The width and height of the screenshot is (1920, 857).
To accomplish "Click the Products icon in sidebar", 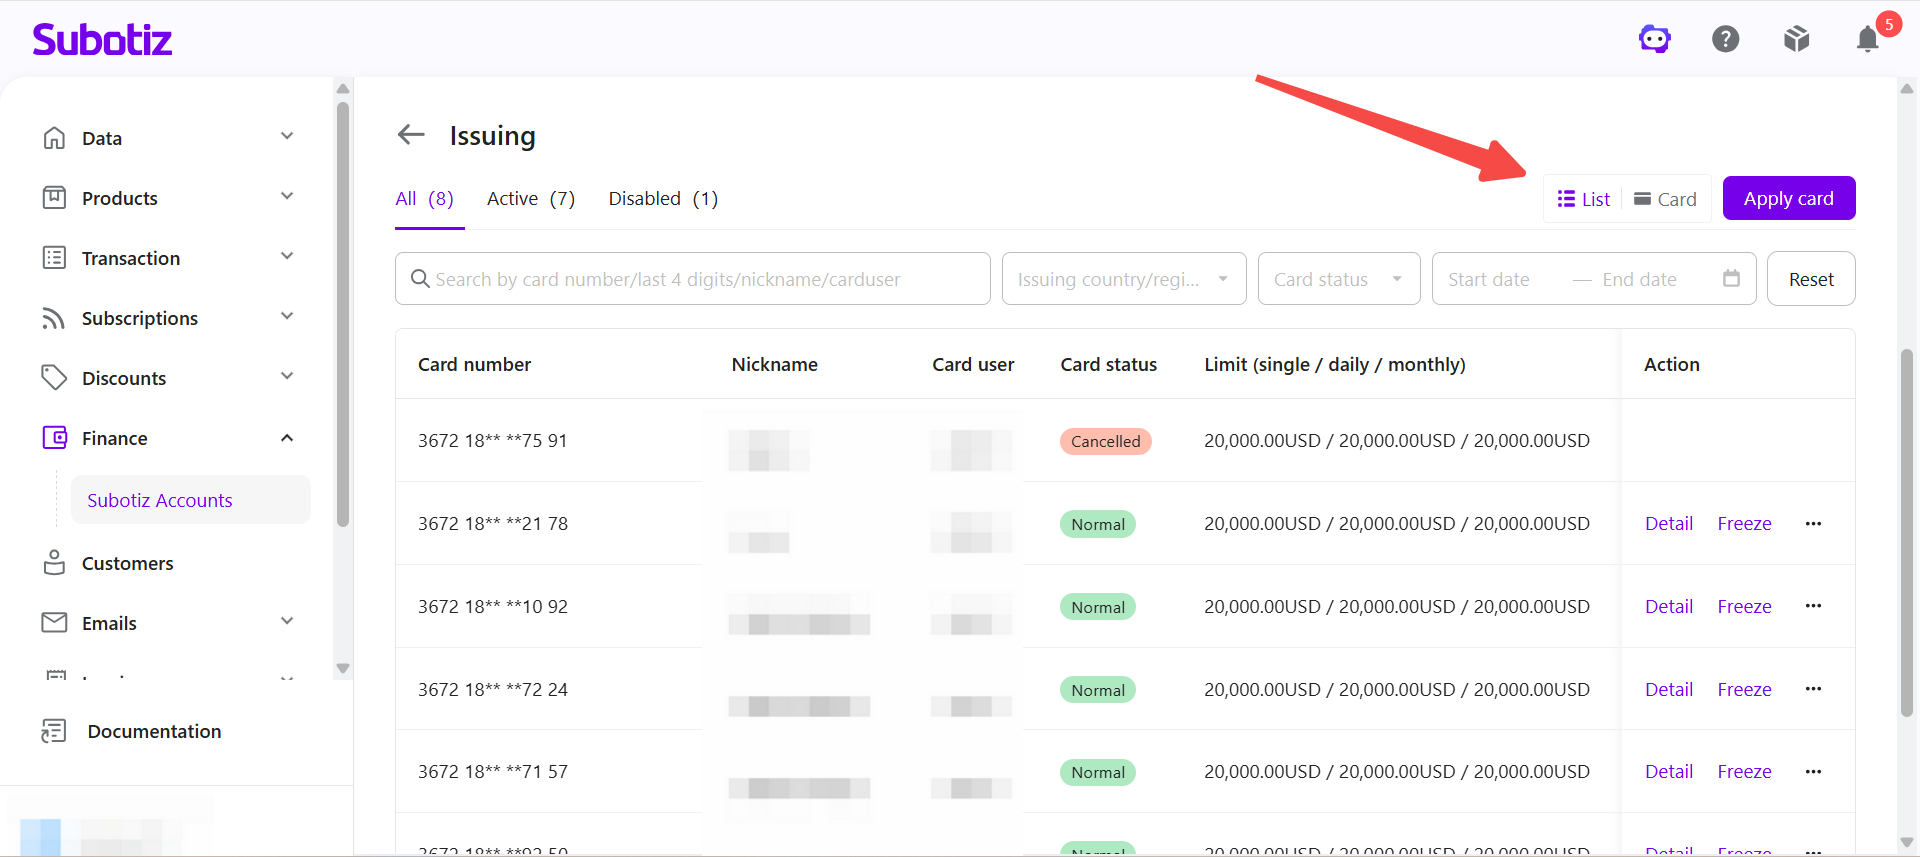I will (x=54, y=198).
